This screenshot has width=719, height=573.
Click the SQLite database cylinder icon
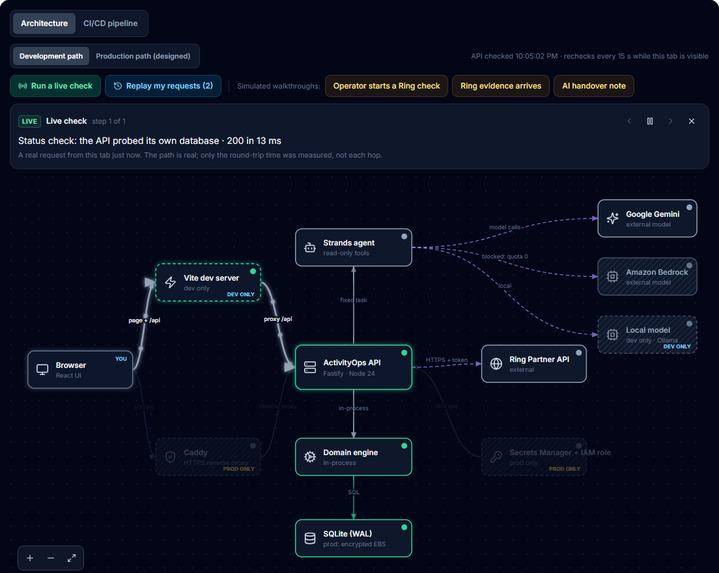310,538
